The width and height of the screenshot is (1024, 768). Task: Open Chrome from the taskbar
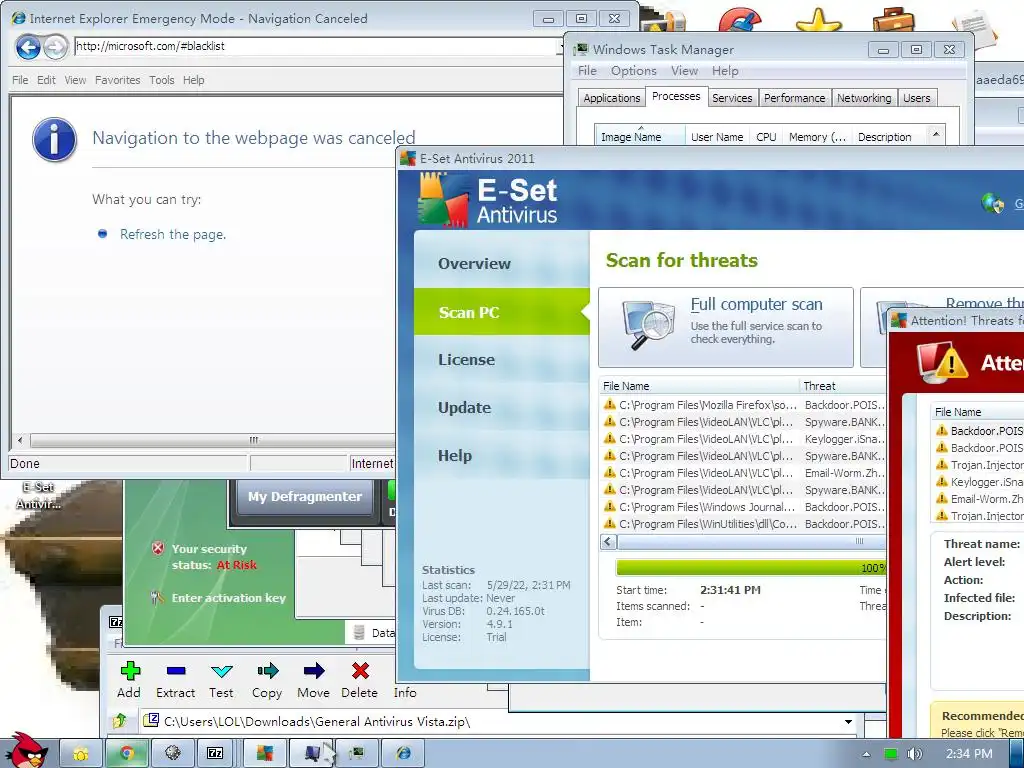tap(127, 753)
